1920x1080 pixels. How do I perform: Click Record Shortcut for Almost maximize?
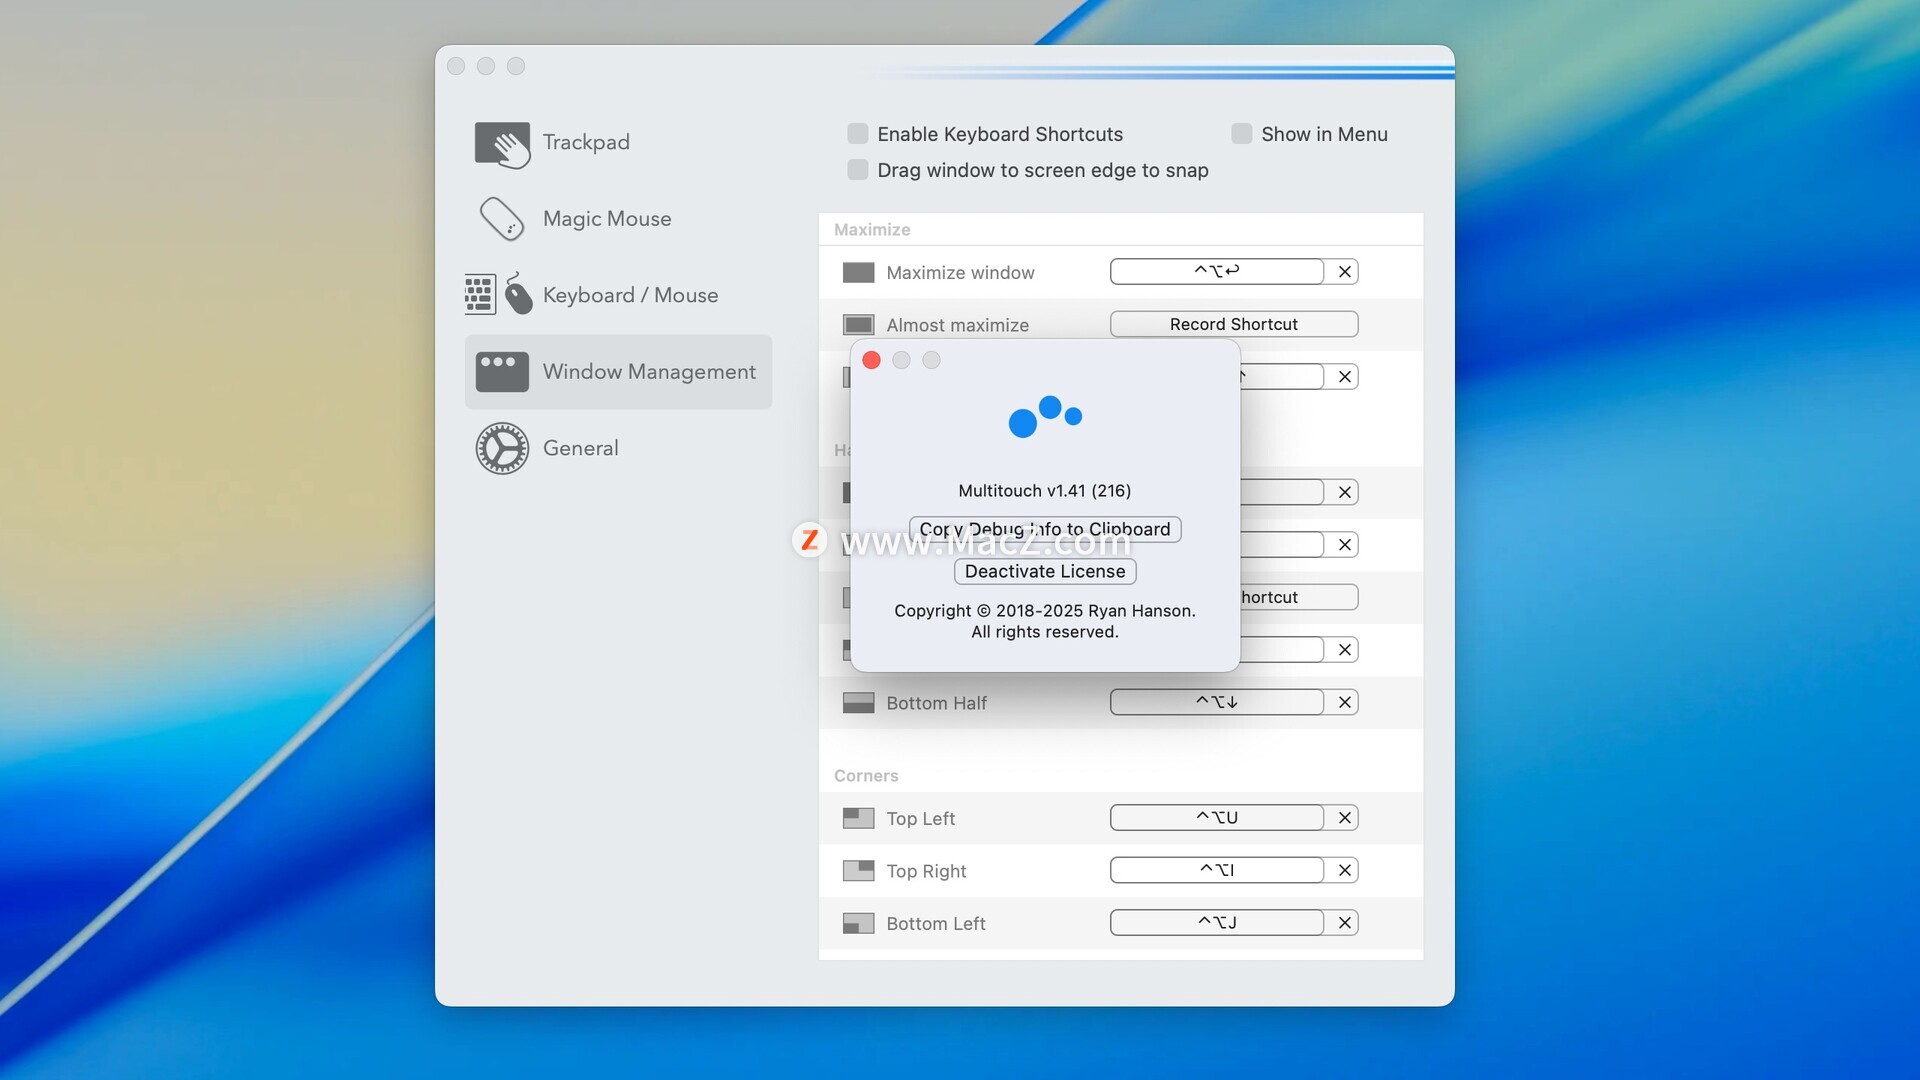[x=1233, y=324]
